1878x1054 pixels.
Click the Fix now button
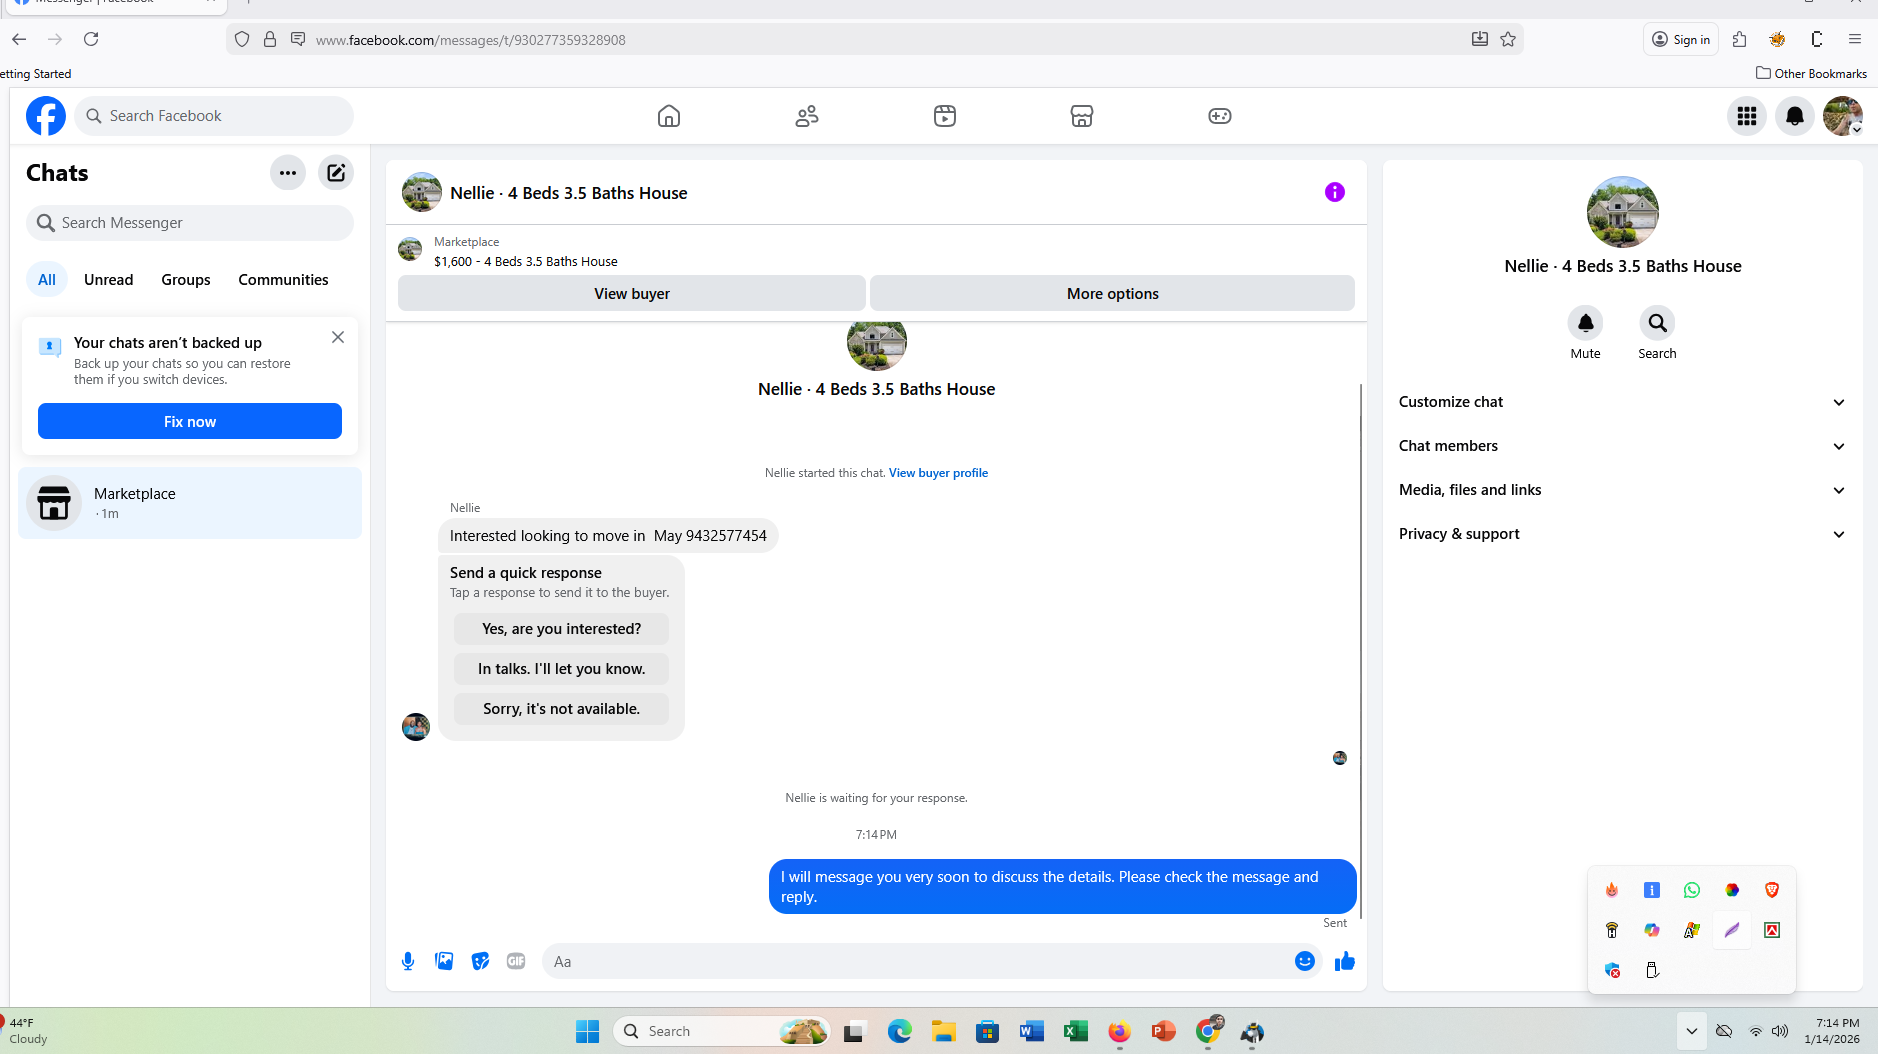(190, 422)
